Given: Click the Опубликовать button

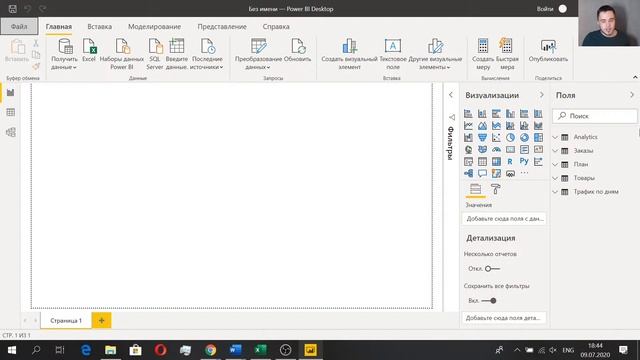Looking at the screenshot, I should point(548,51).
